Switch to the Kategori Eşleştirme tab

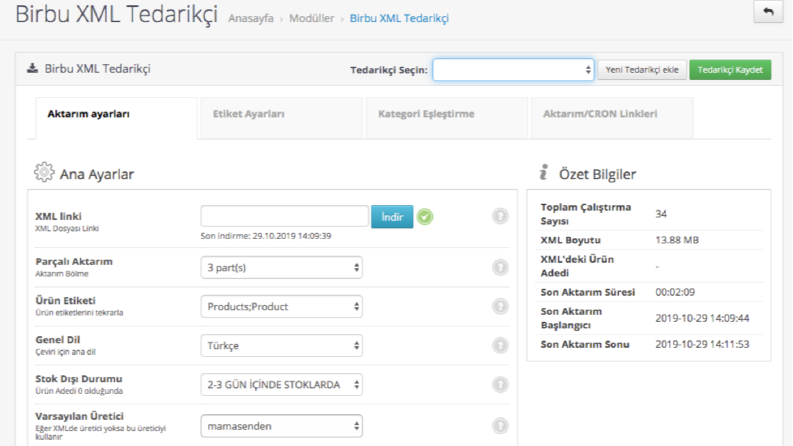[x=447, y=117]
